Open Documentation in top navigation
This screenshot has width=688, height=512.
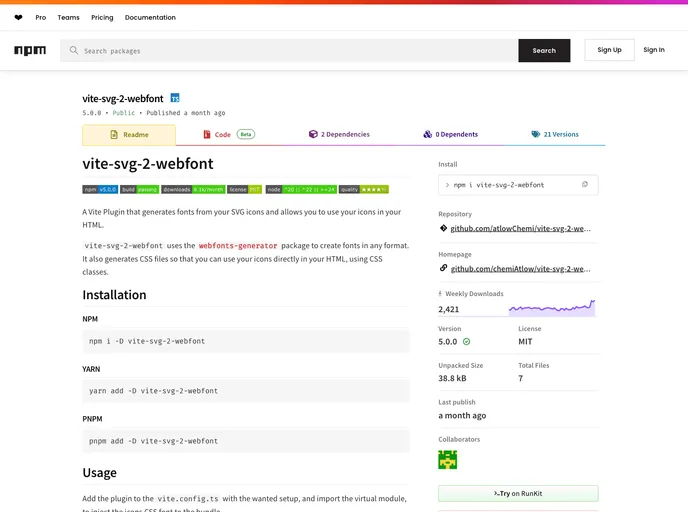tap(150, 18)
